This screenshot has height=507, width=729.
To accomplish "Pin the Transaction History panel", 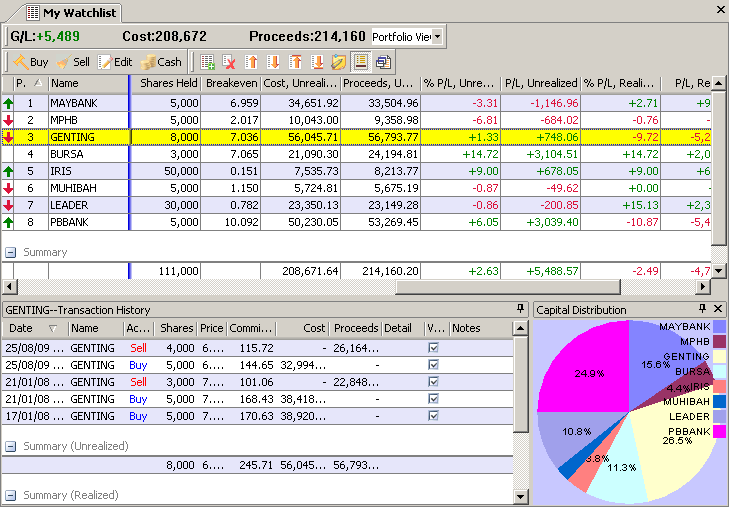I will click(520, 309).
